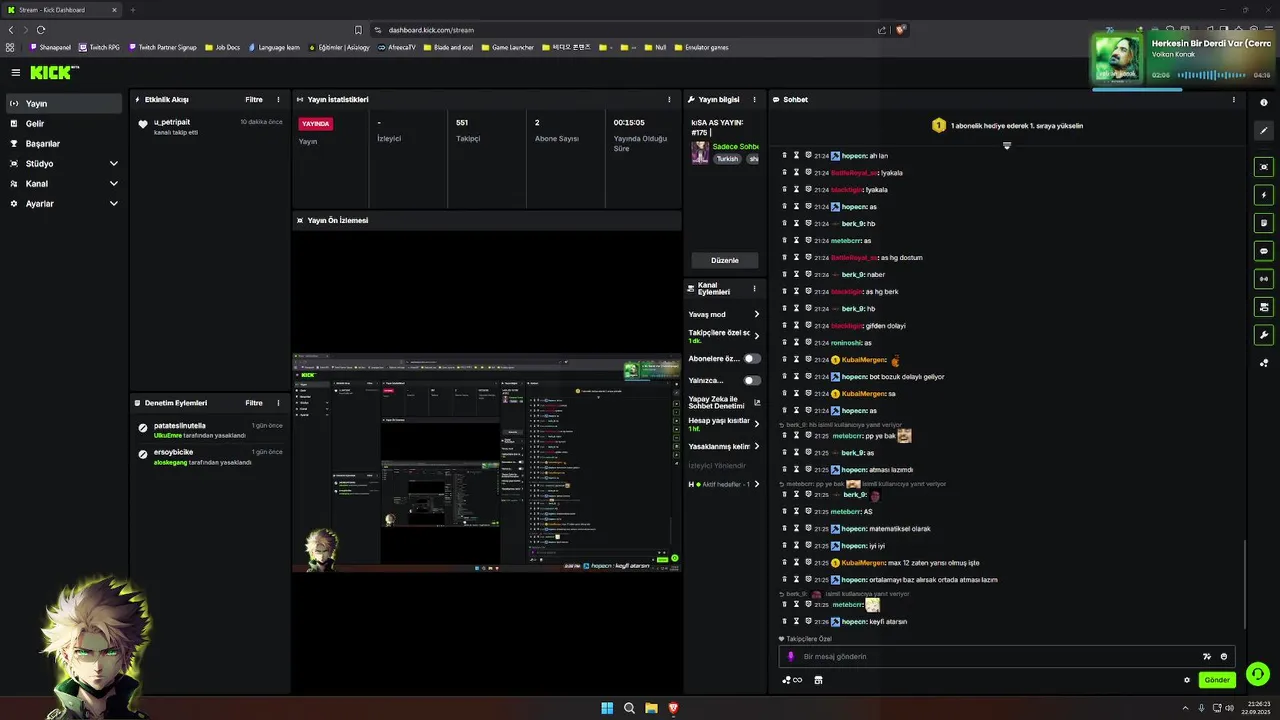Click the pencil edit icon in right sidebar

(1264, 131)
